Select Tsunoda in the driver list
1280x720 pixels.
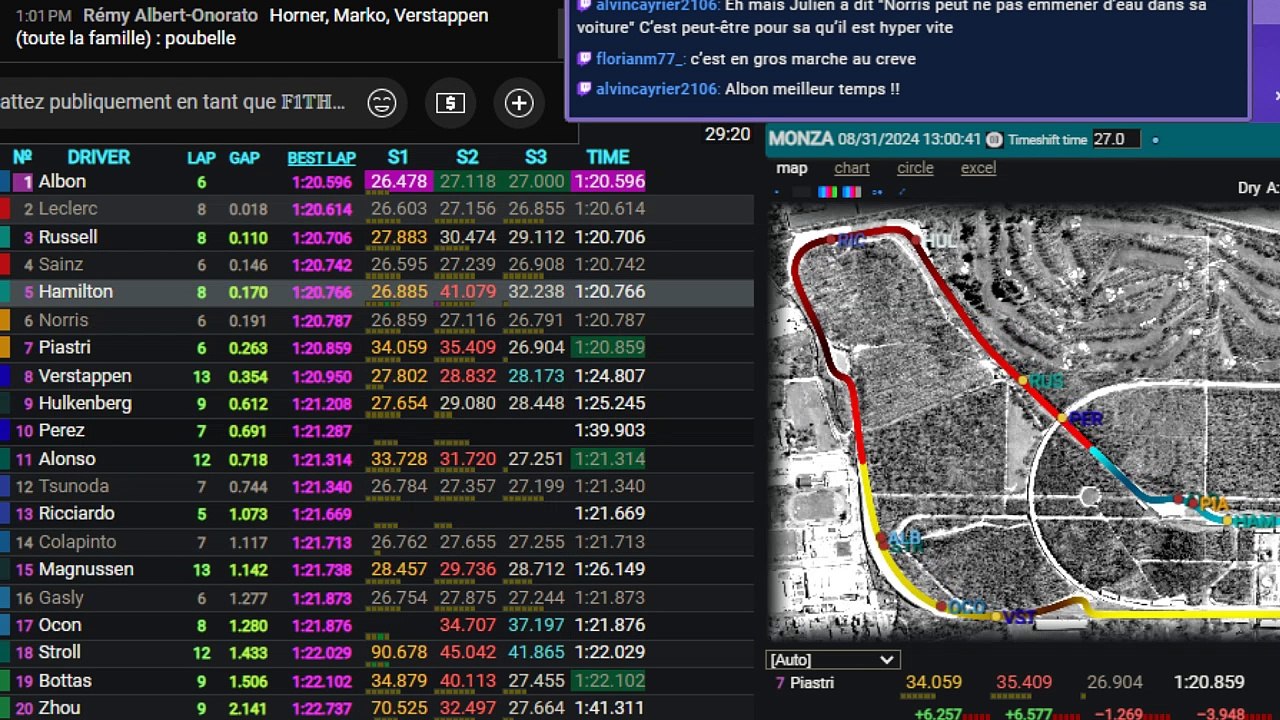(x=74, y=486)
